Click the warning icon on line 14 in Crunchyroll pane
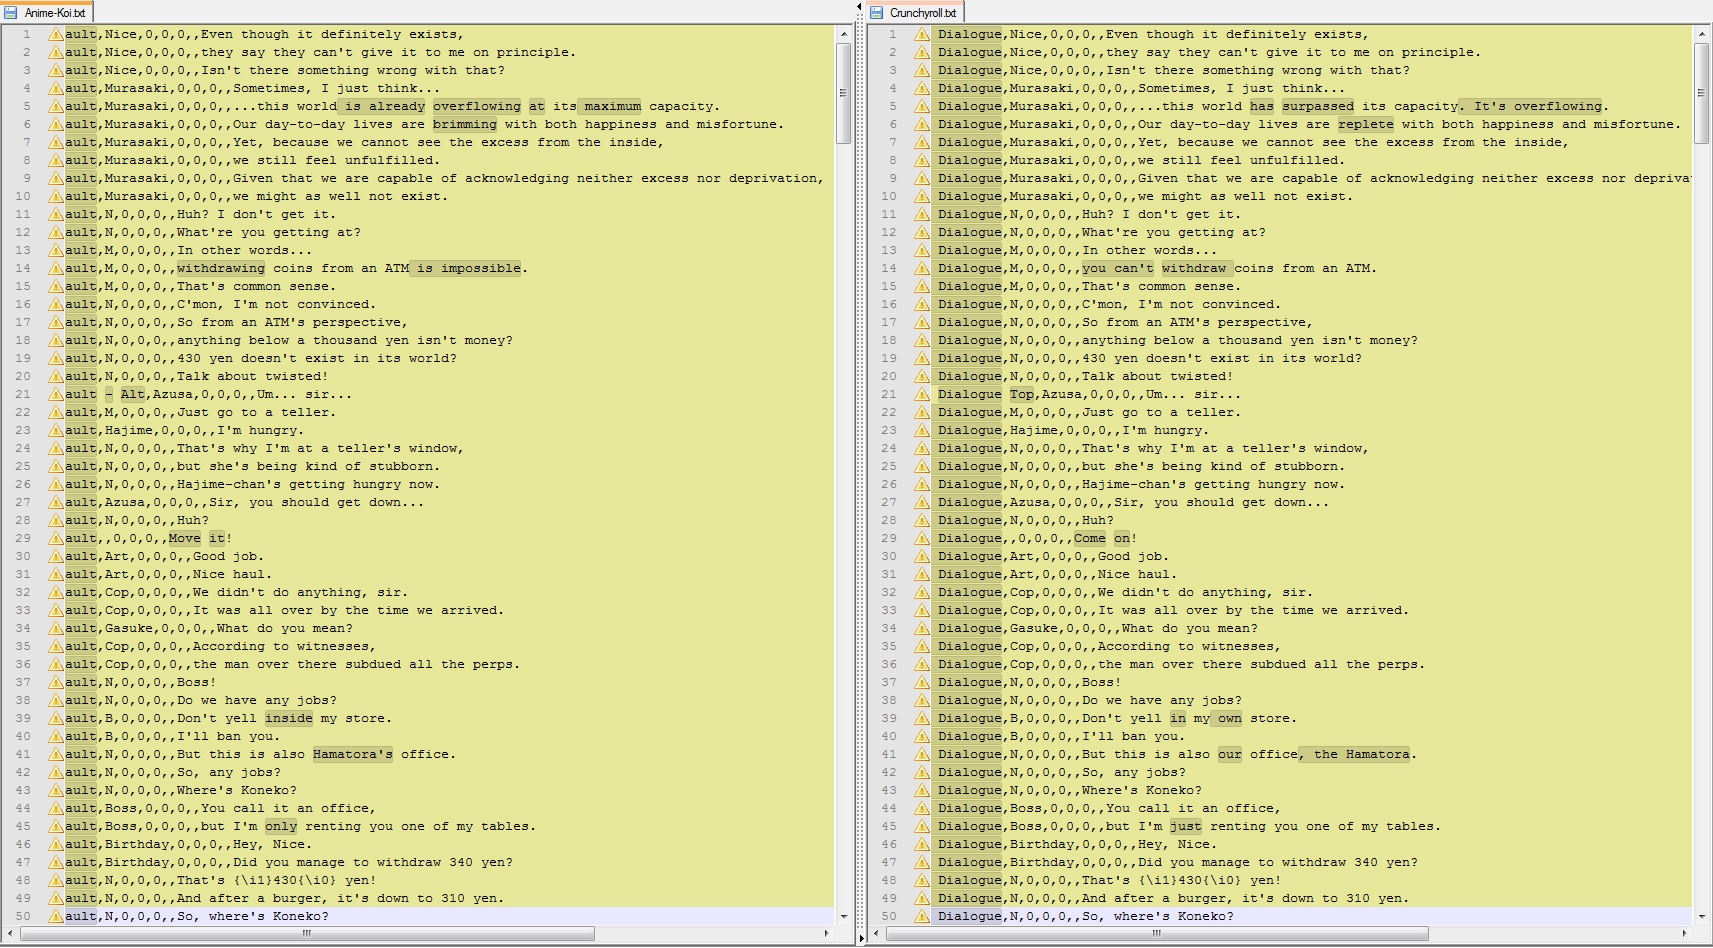The image size is (1713, 948). [x=922, y=268]
